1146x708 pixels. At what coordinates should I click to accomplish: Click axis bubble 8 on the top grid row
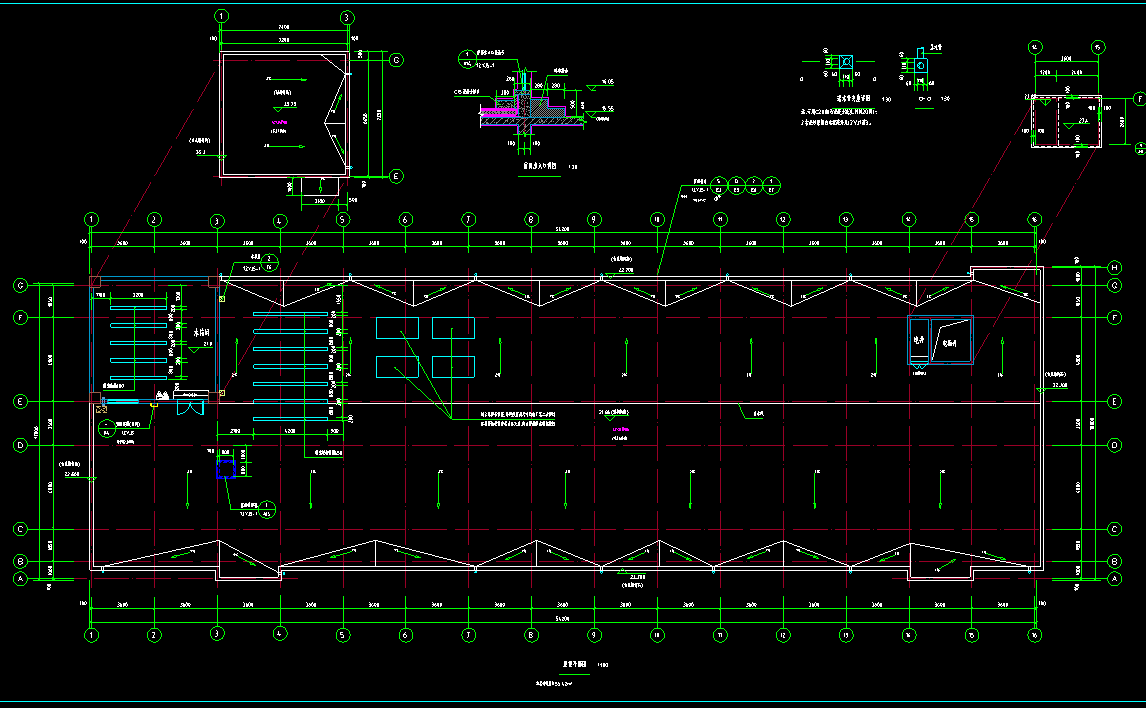tap(531, 219)
